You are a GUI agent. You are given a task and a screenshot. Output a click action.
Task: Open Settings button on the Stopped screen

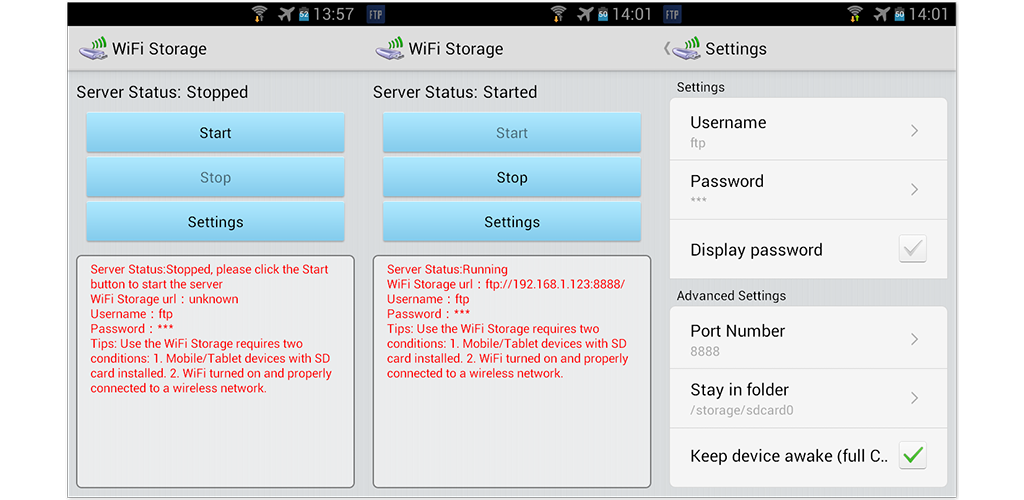[x=216, y=222]
